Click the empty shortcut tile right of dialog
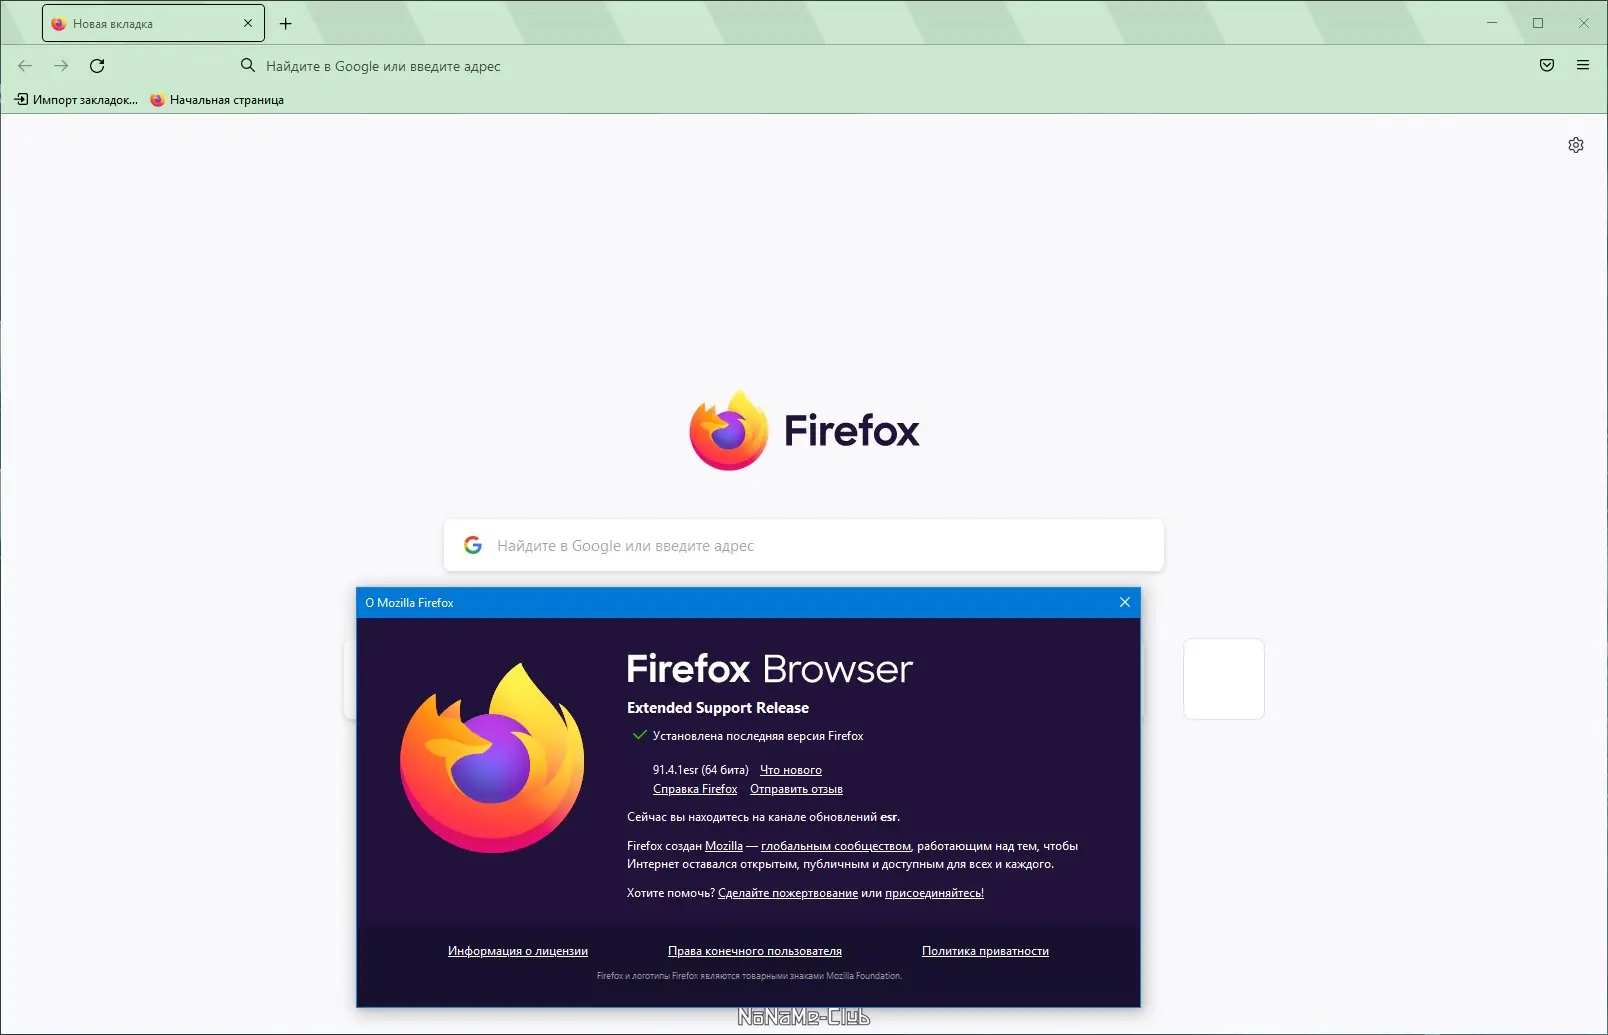This screenshot has height=1035, width=1608. pos(1224,679)
